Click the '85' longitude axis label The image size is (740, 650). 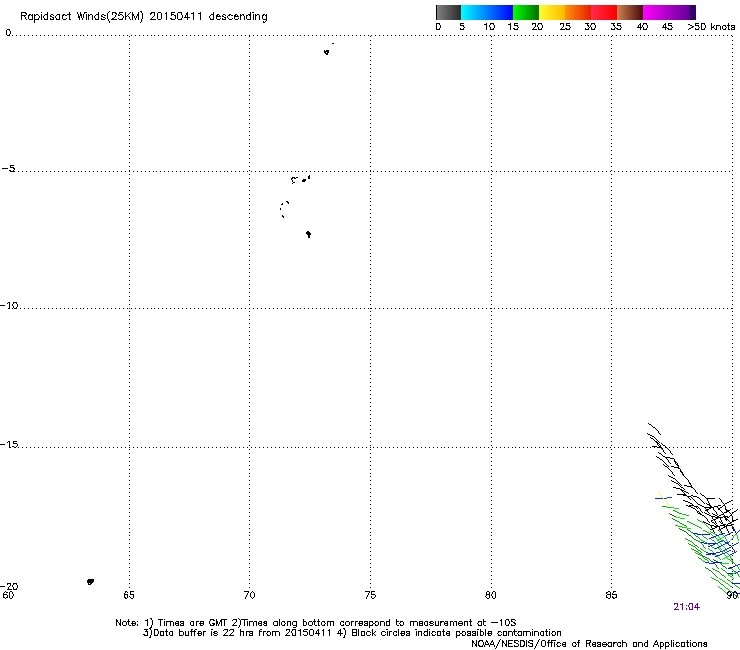(611, 595)
